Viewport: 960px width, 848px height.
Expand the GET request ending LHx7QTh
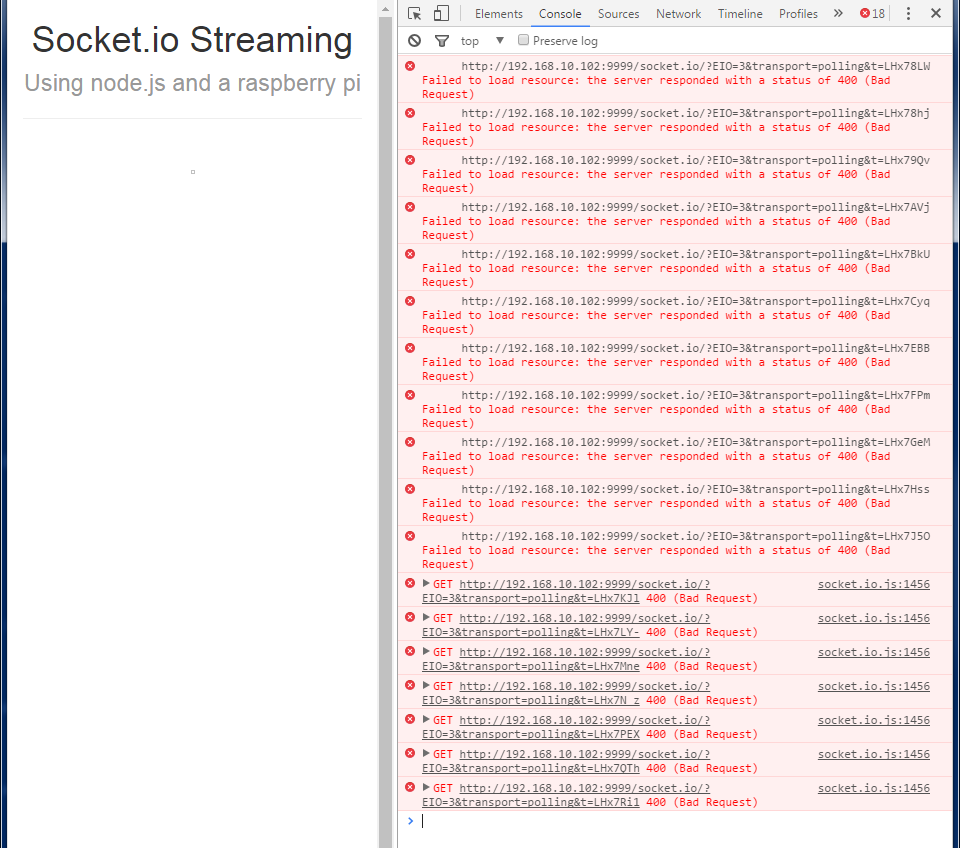426,754
